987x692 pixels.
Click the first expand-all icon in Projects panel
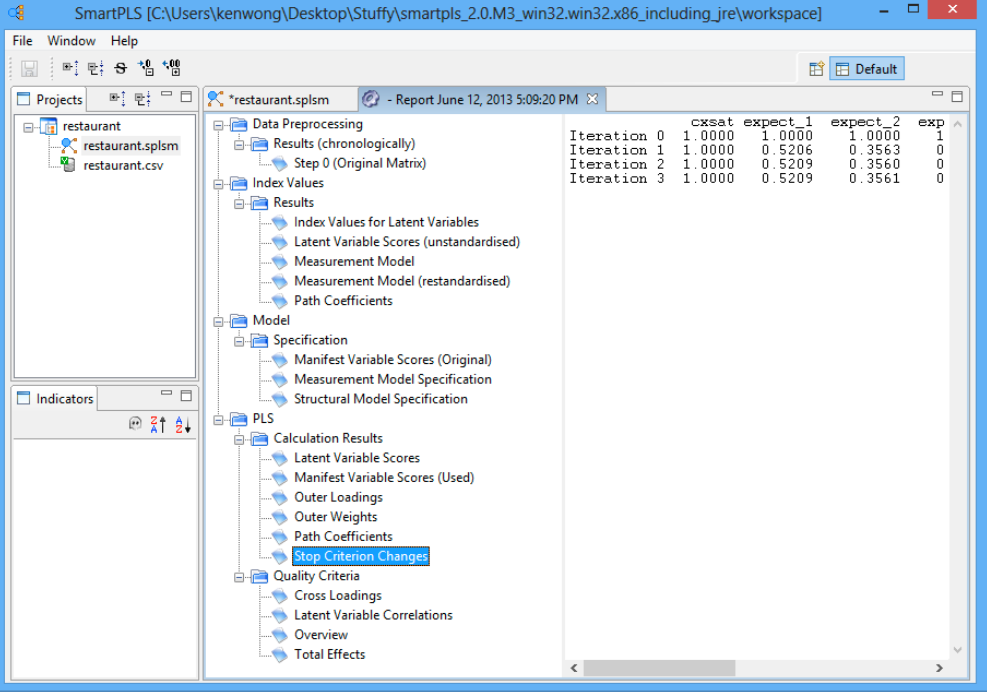pos(117,98)
